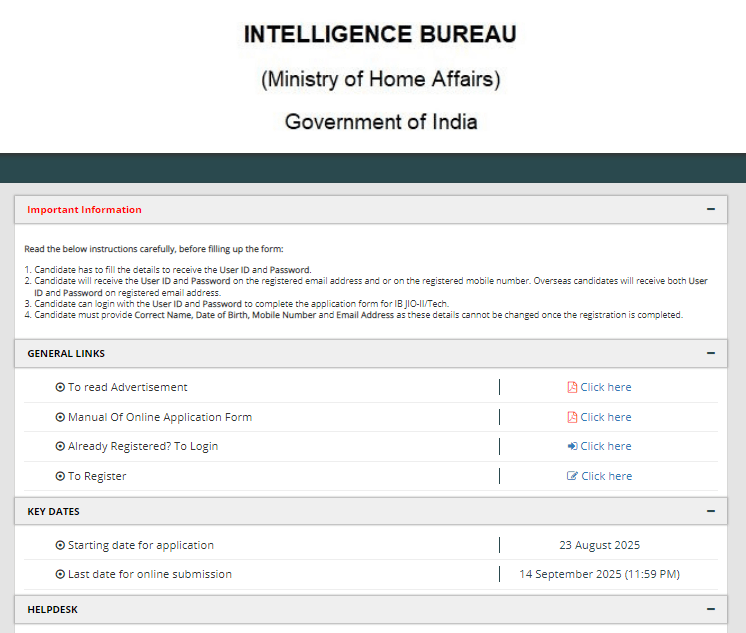Click the bullet icon beside Manual Of Online Application Form
Screen dimensions: 746x633
pos(60,418)
